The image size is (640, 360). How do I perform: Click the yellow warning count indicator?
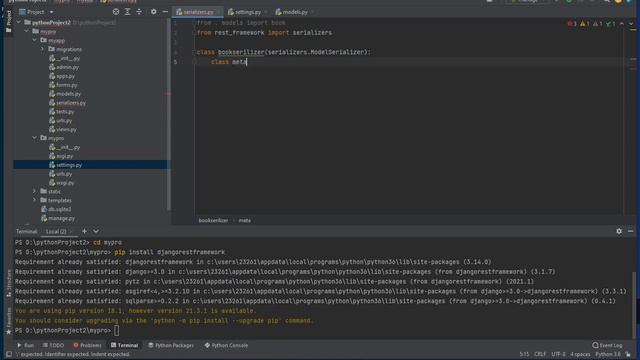pyautogui.click(x=584, y=24)
